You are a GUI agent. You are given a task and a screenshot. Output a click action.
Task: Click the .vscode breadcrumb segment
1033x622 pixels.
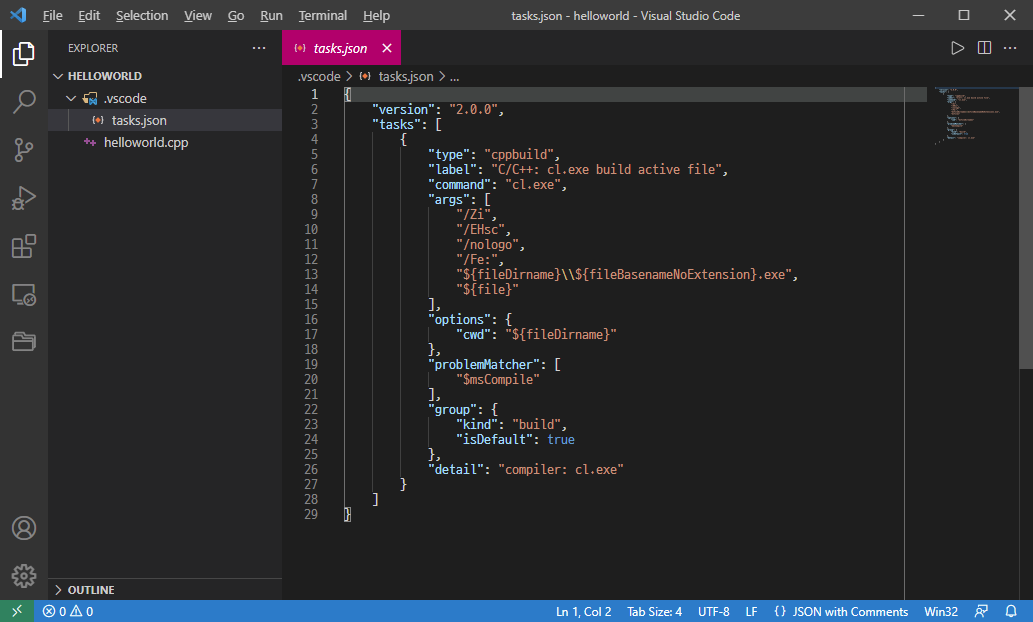[x=319, y=76]
